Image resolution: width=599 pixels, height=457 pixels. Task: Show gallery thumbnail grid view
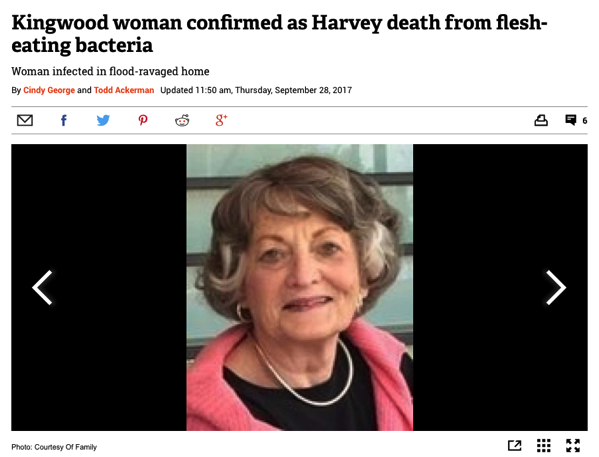point(544,445)
